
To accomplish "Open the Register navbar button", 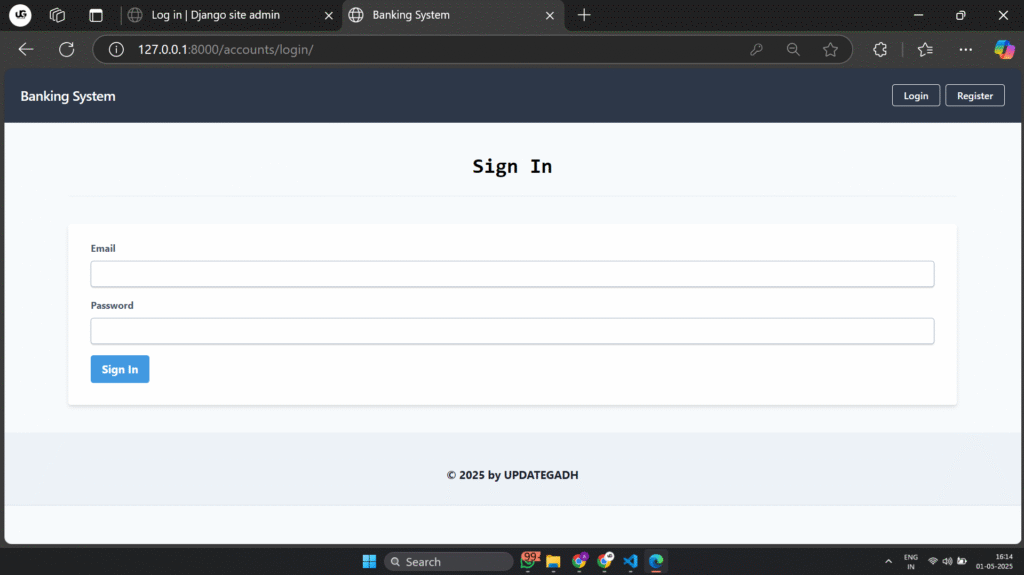I will [974, 95].
